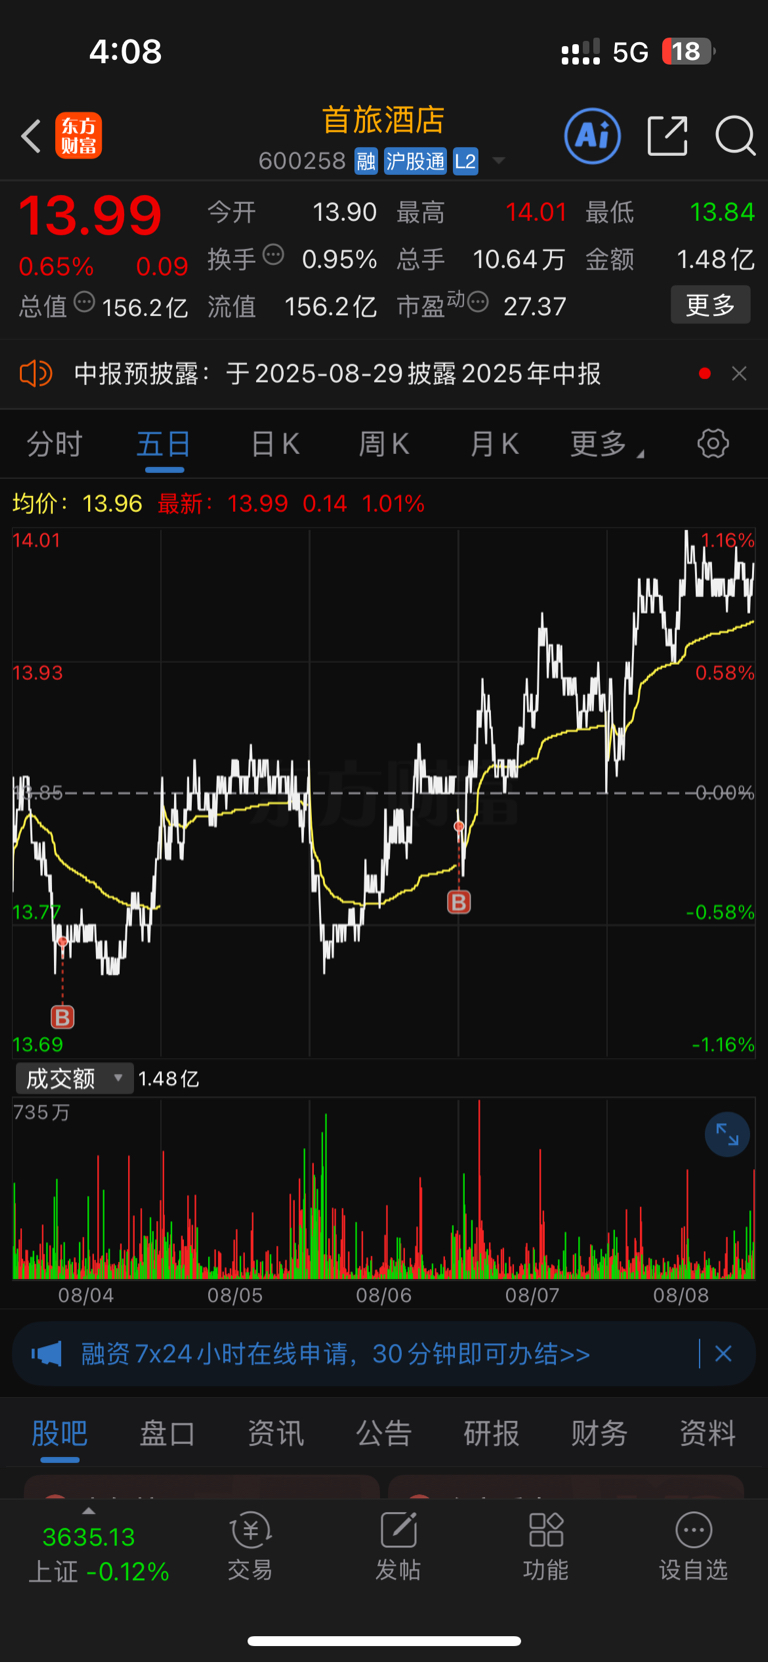Switch to 财务 tab

tap(600, 1433)
